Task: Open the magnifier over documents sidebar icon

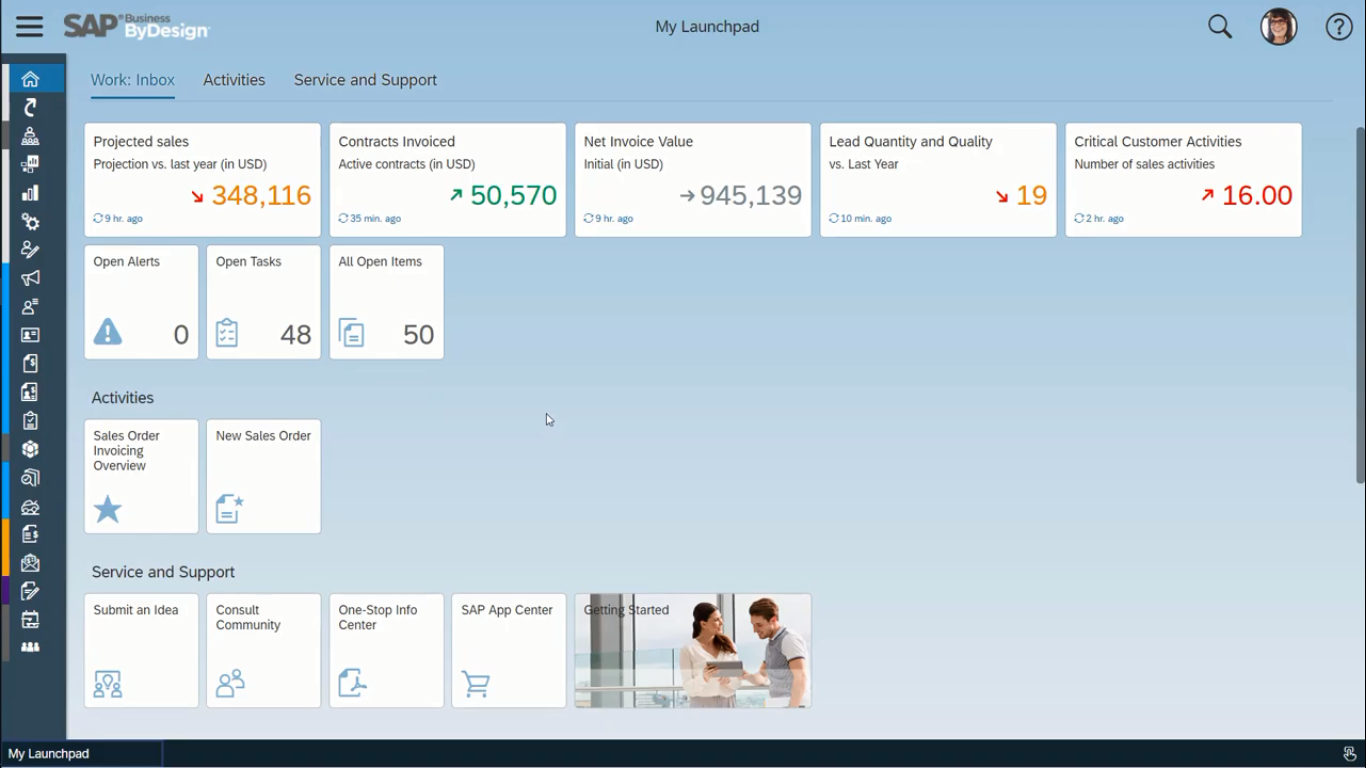Action: click(30, 477)
